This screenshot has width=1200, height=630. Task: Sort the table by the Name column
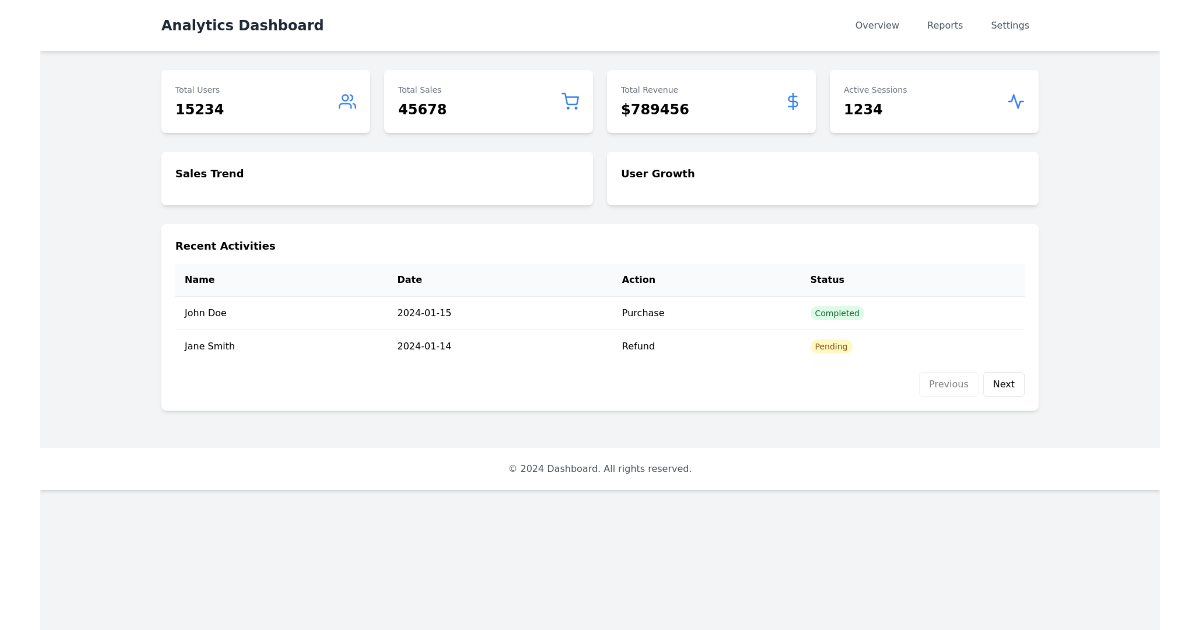click(x=199, y=280)
